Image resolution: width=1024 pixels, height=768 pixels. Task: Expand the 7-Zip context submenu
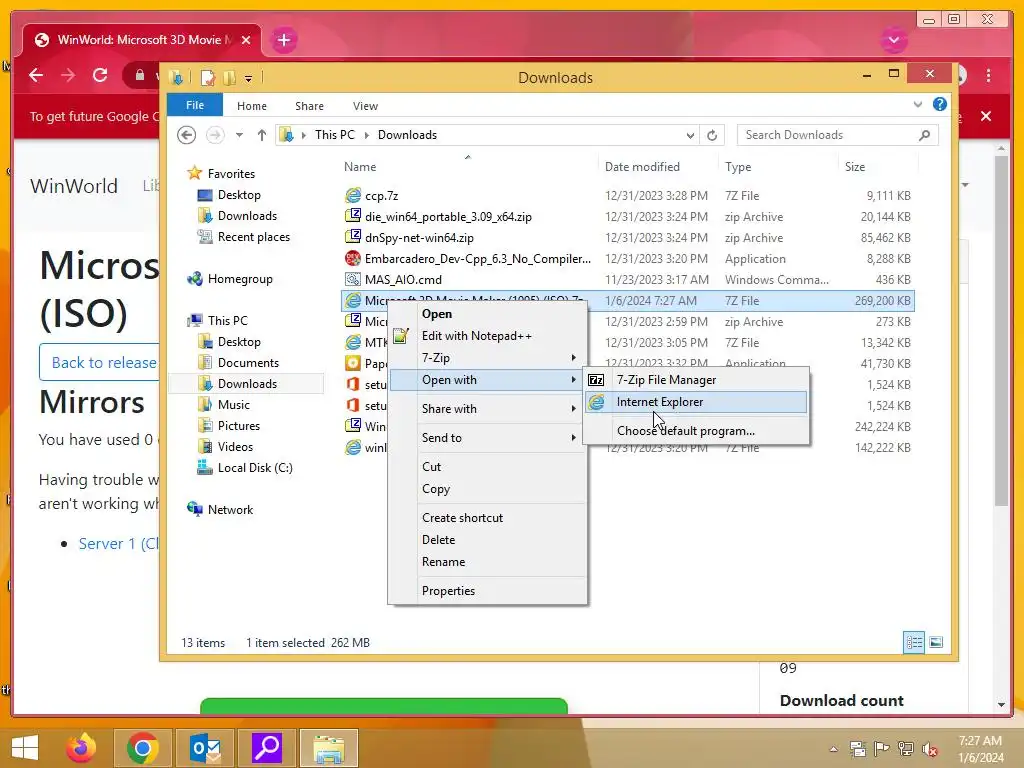487,358
